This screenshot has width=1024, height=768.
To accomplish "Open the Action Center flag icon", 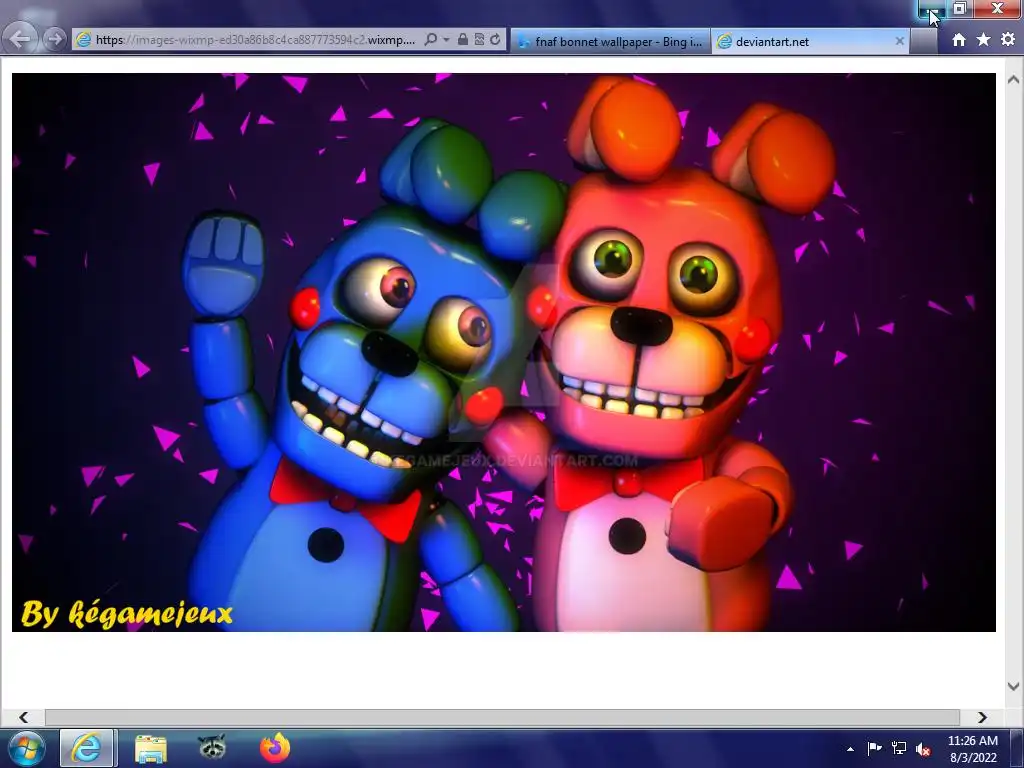I will coord(874,748).
